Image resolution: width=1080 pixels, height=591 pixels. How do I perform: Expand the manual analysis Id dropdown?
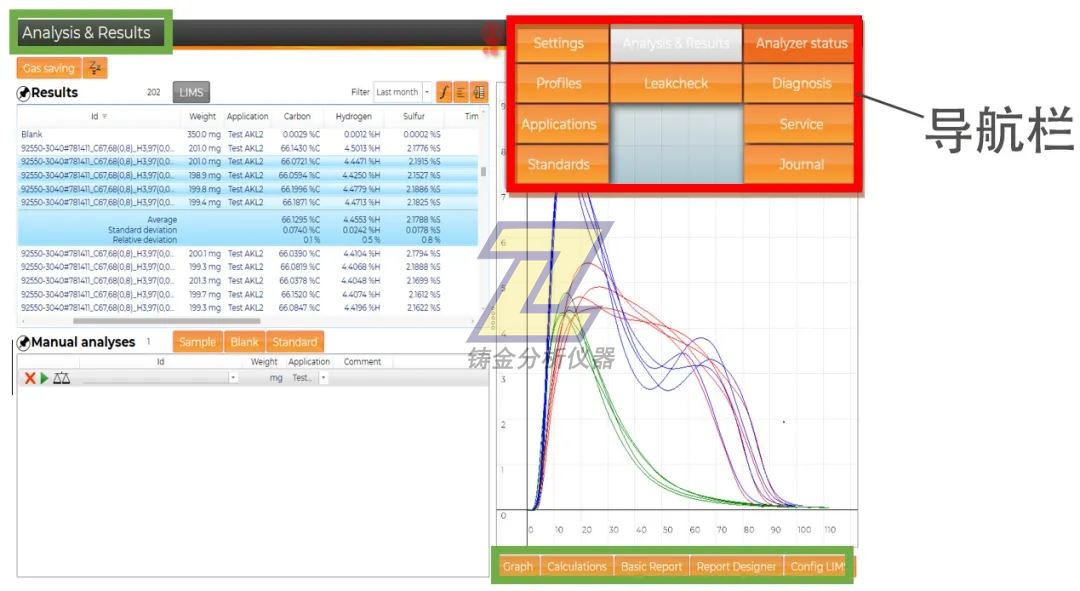(233, 378)
